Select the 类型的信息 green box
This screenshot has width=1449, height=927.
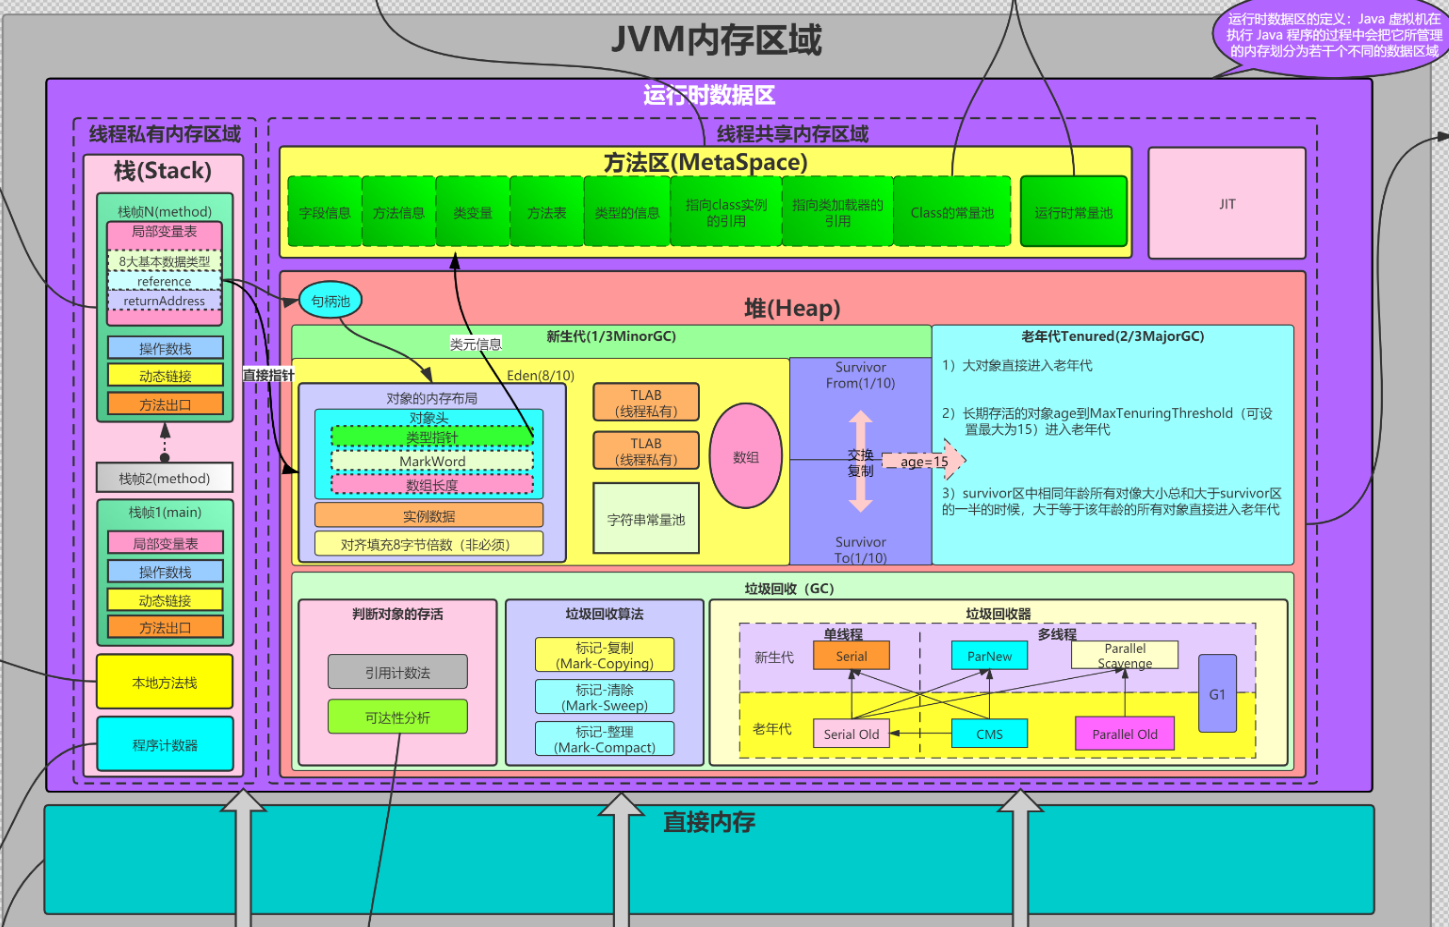tap(627, 212)
